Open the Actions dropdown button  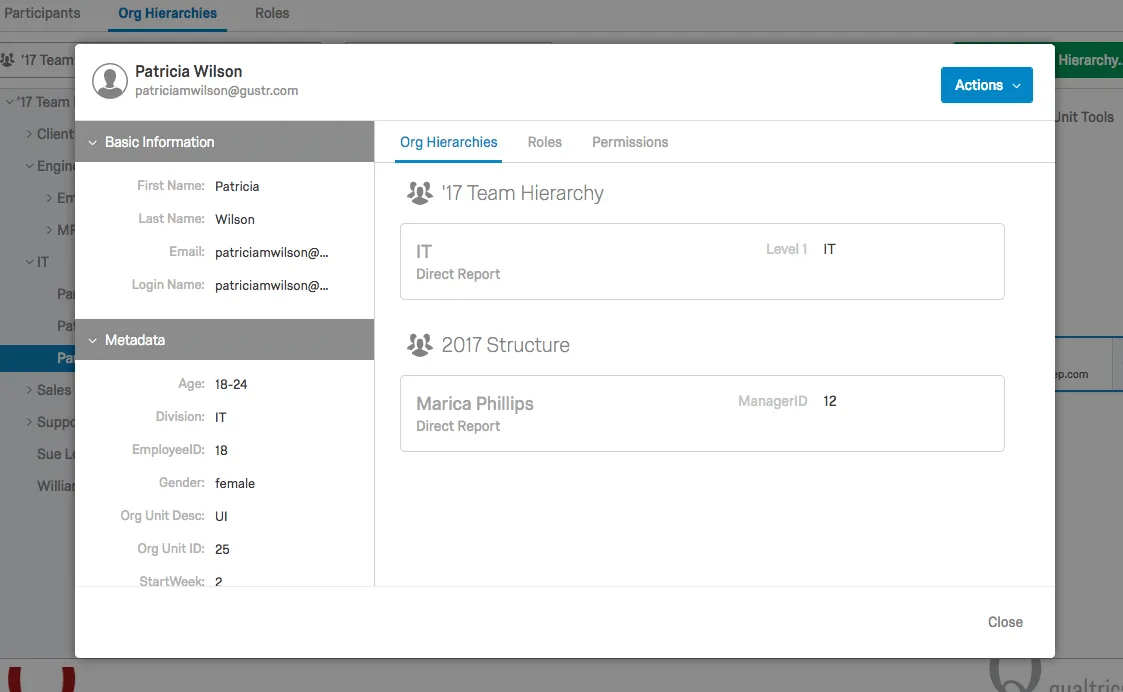pos(986,85)
